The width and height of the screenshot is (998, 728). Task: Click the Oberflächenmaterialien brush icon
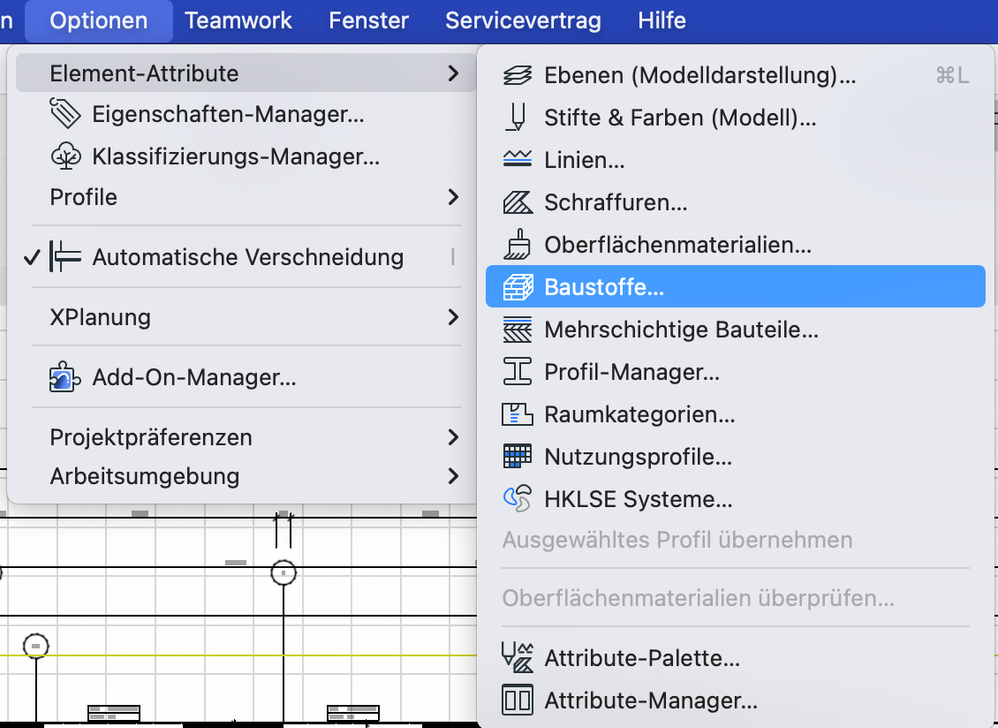tap(517, 245)
